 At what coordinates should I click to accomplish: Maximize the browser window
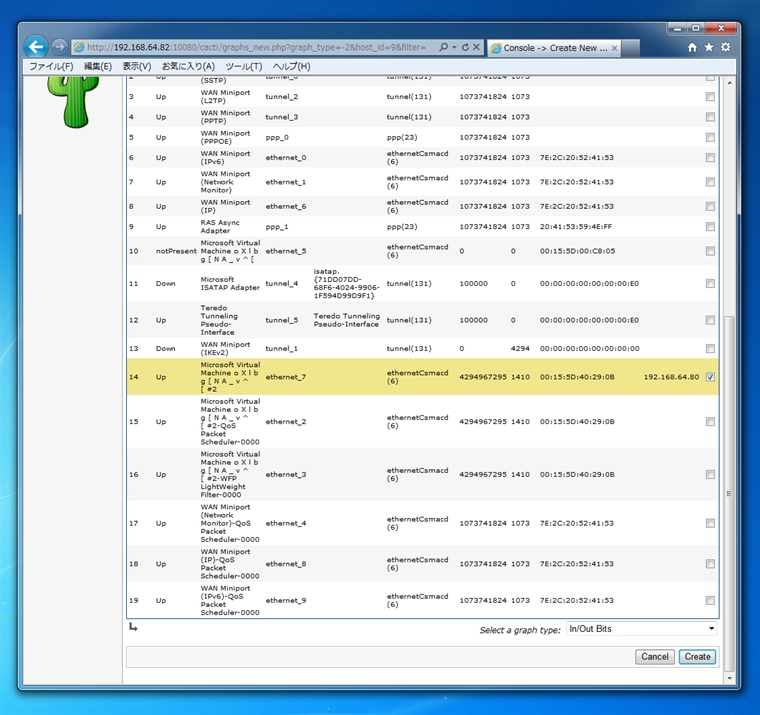point(696,28)
